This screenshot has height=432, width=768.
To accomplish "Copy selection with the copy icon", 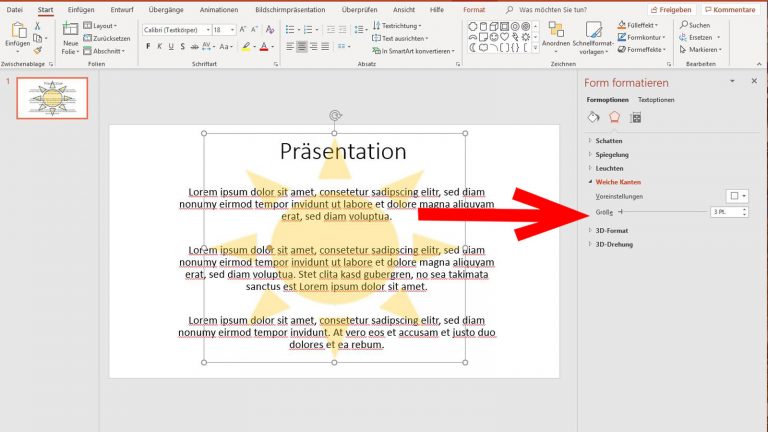I will [x=37, y=38].
